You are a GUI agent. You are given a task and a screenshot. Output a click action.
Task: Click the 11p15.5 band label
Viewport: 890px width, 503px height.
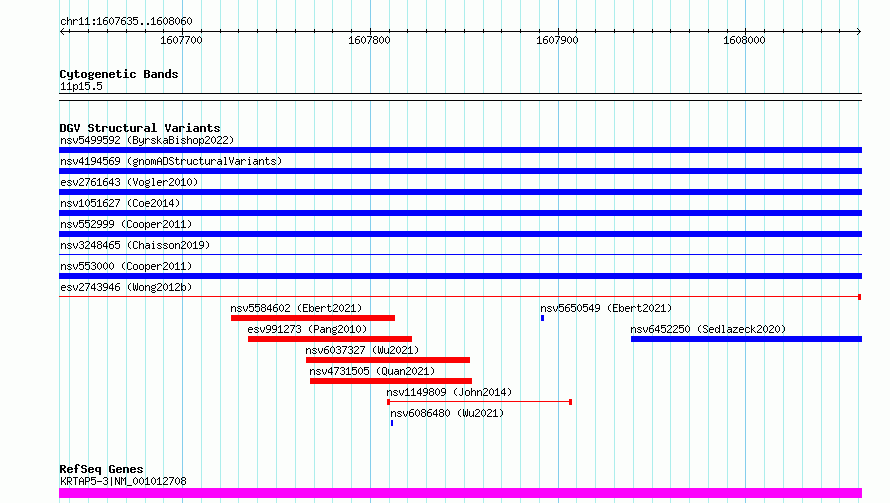click(81, 86)
